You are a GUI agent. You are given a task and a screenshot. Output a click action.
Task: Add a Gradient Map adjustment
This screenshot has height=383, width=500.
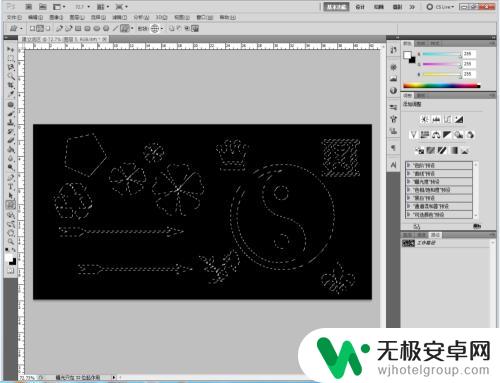(454, 150)
